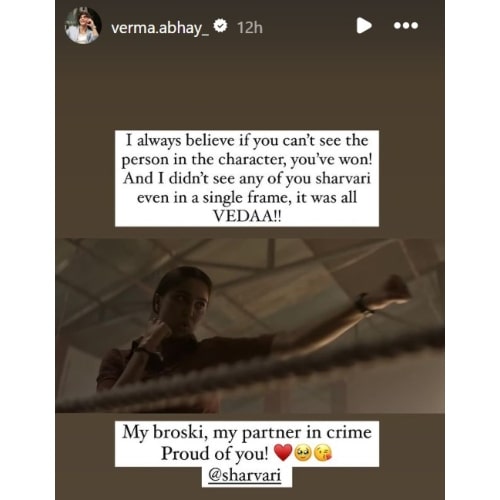Click the verma.abhay_ username
This screenshot has height=500, width=500.
(x=160, y=28)
